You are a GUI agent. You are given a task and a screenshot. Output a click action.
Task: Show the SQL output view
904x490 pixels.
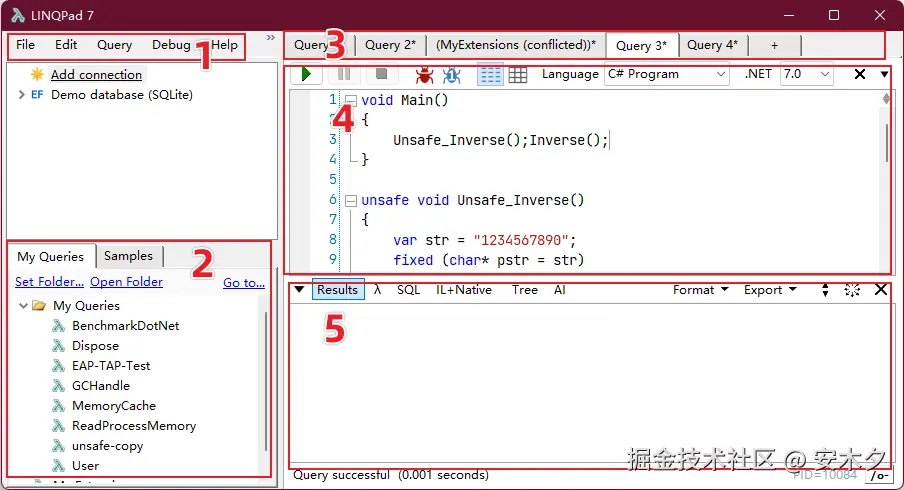(408, 290)
